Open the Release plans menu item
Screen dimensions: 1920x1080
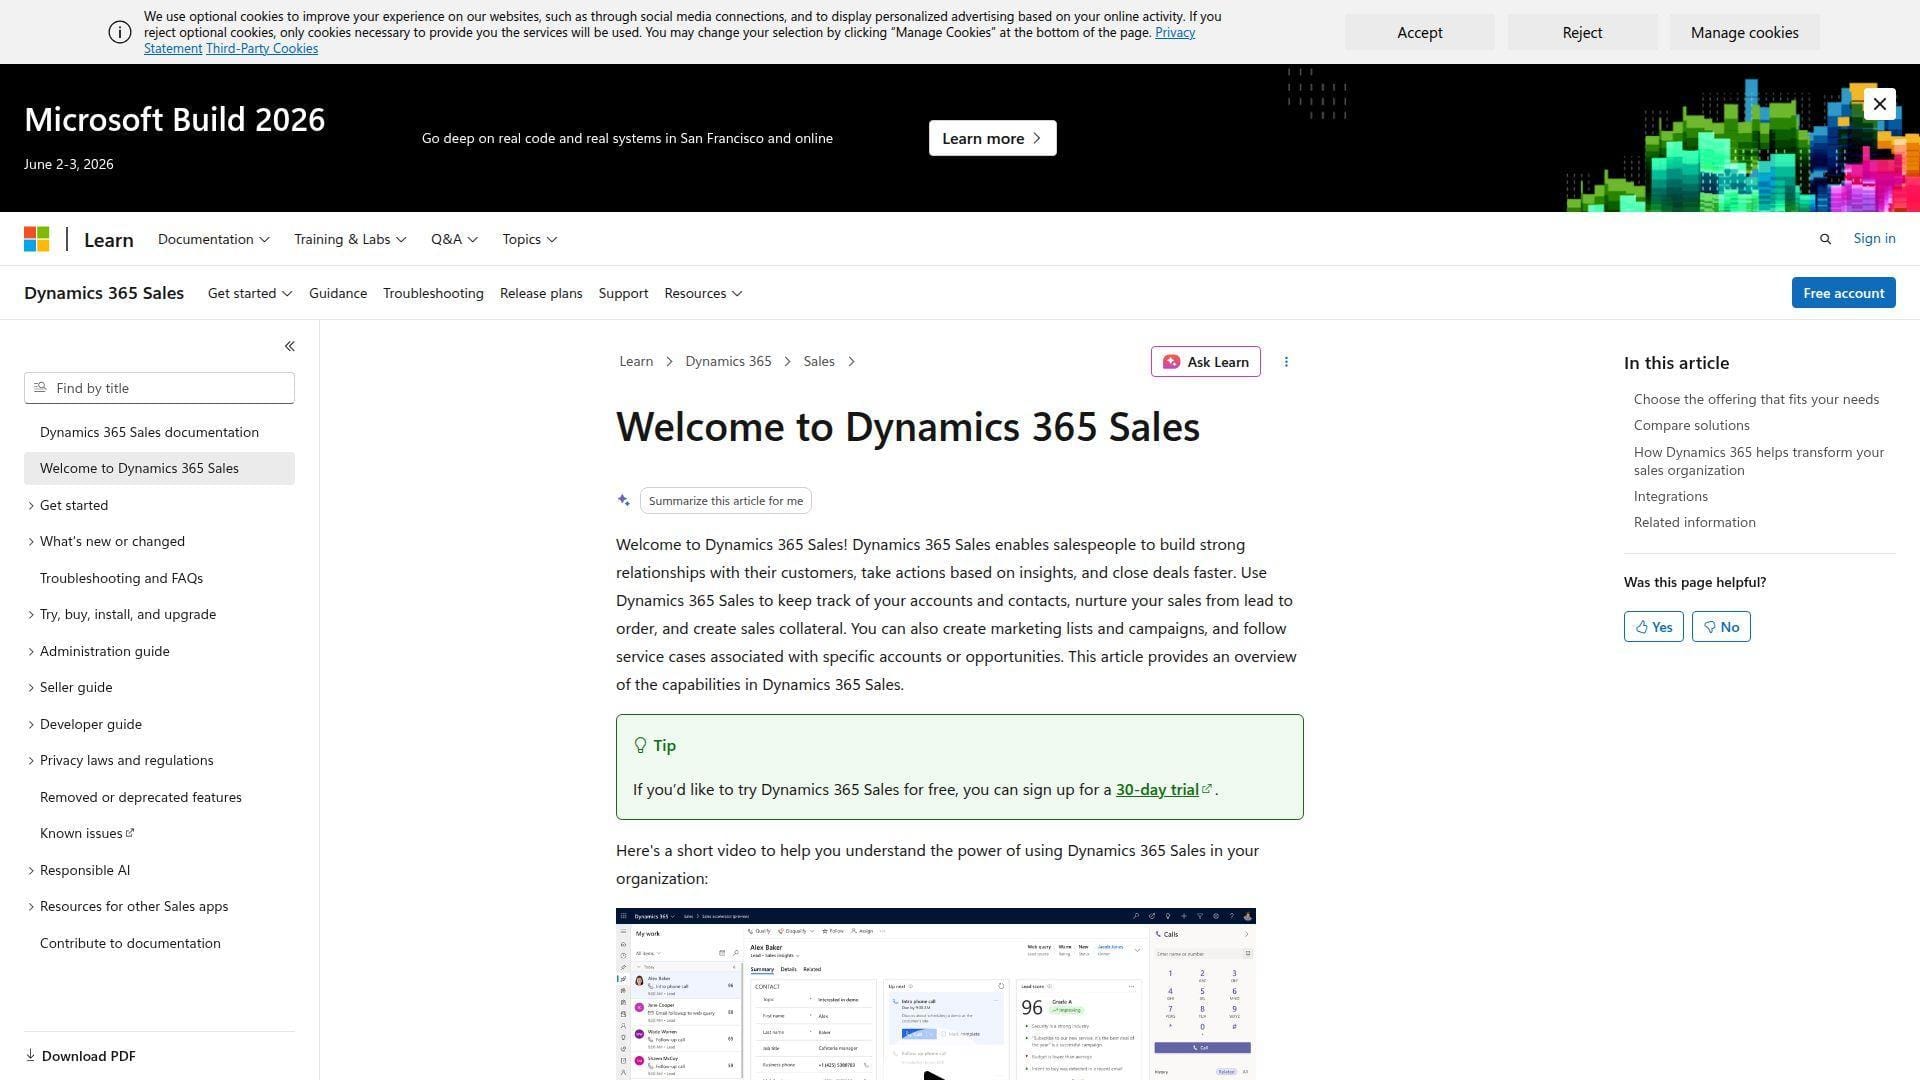coord(541,293)
